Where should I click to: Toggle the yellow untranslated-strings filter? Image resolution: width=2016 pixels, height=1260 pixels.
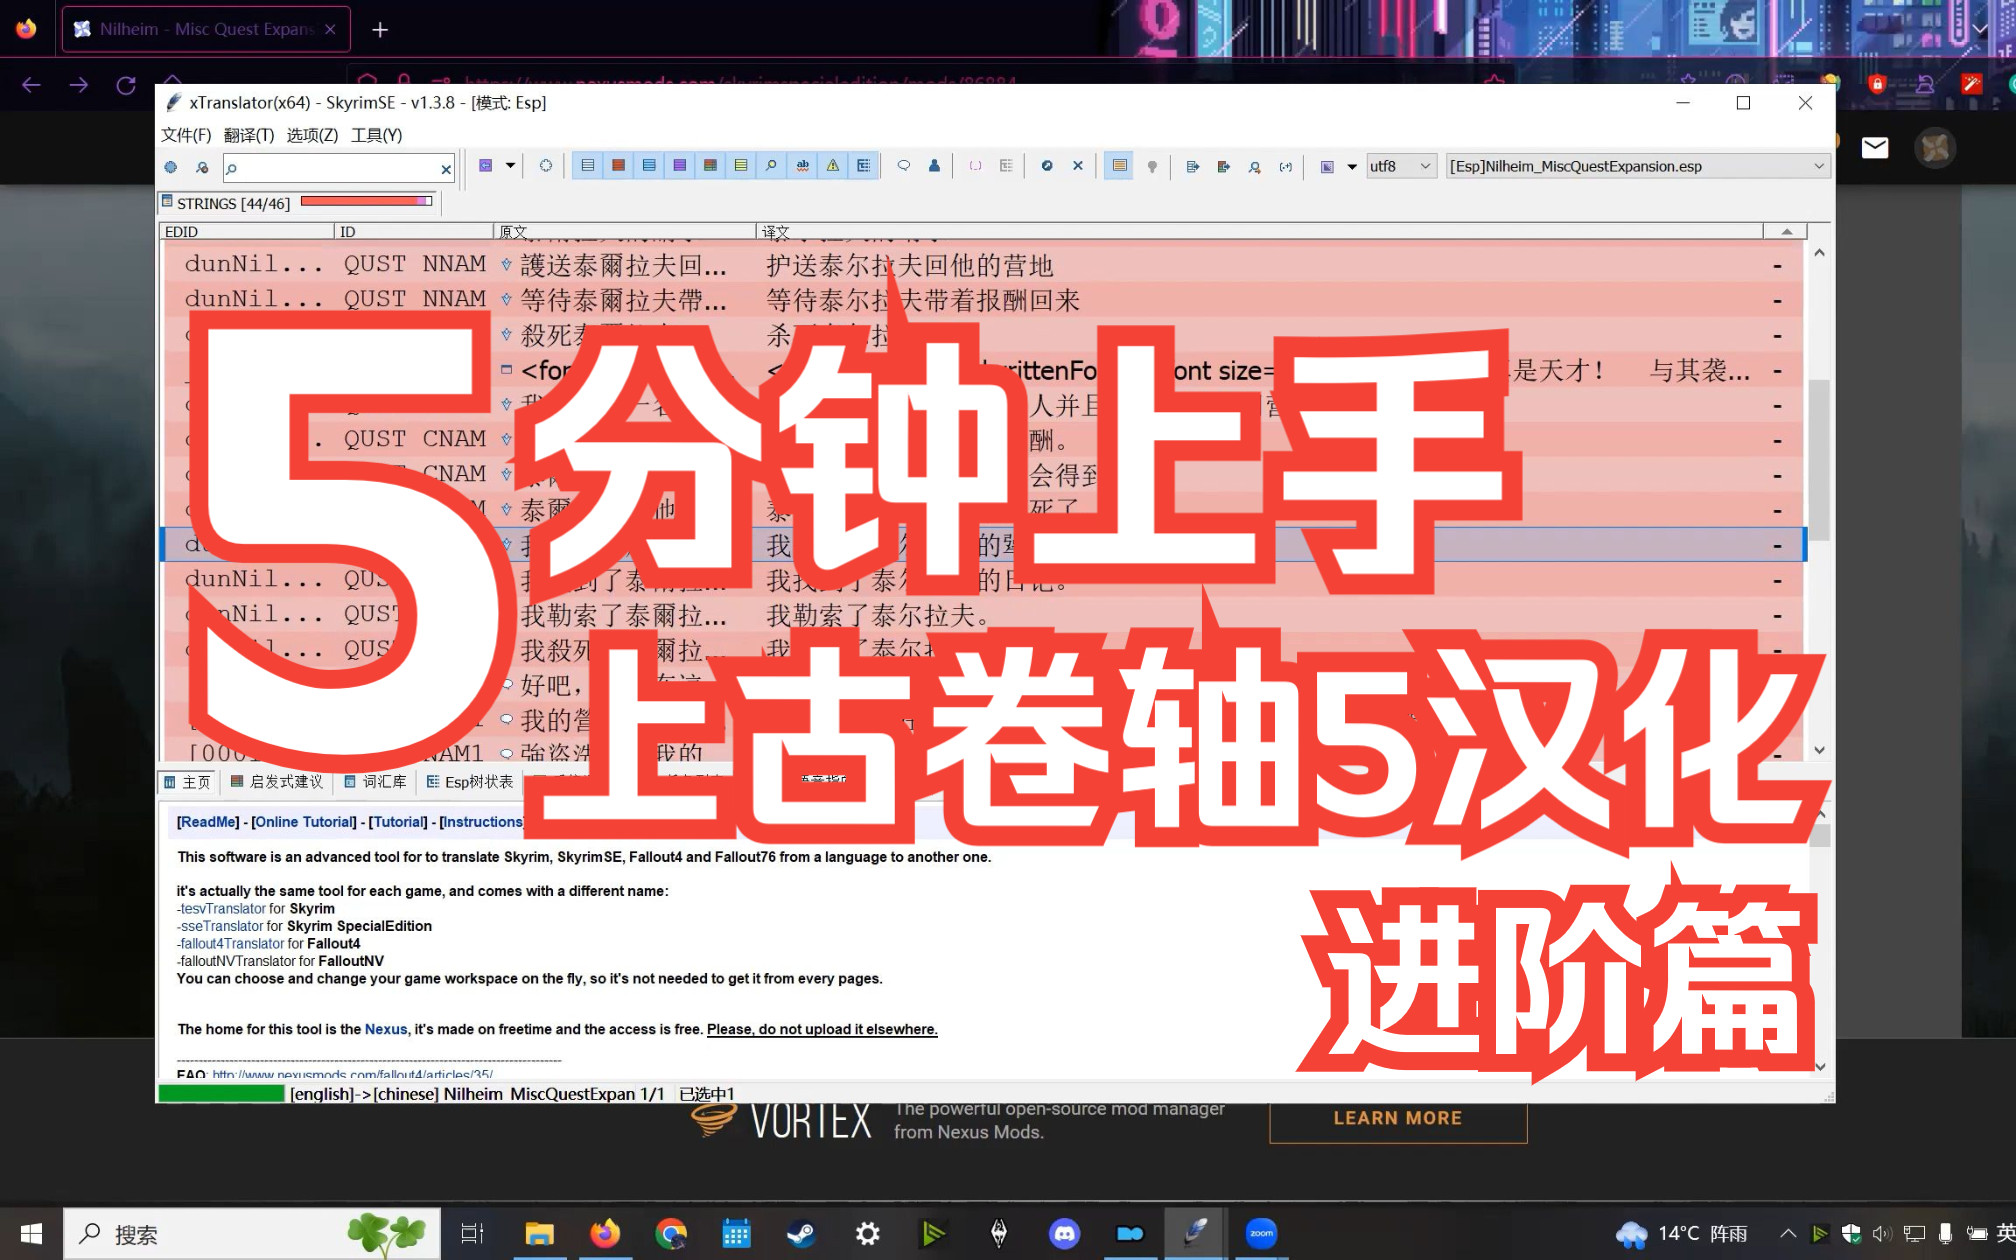coord(741,166)
